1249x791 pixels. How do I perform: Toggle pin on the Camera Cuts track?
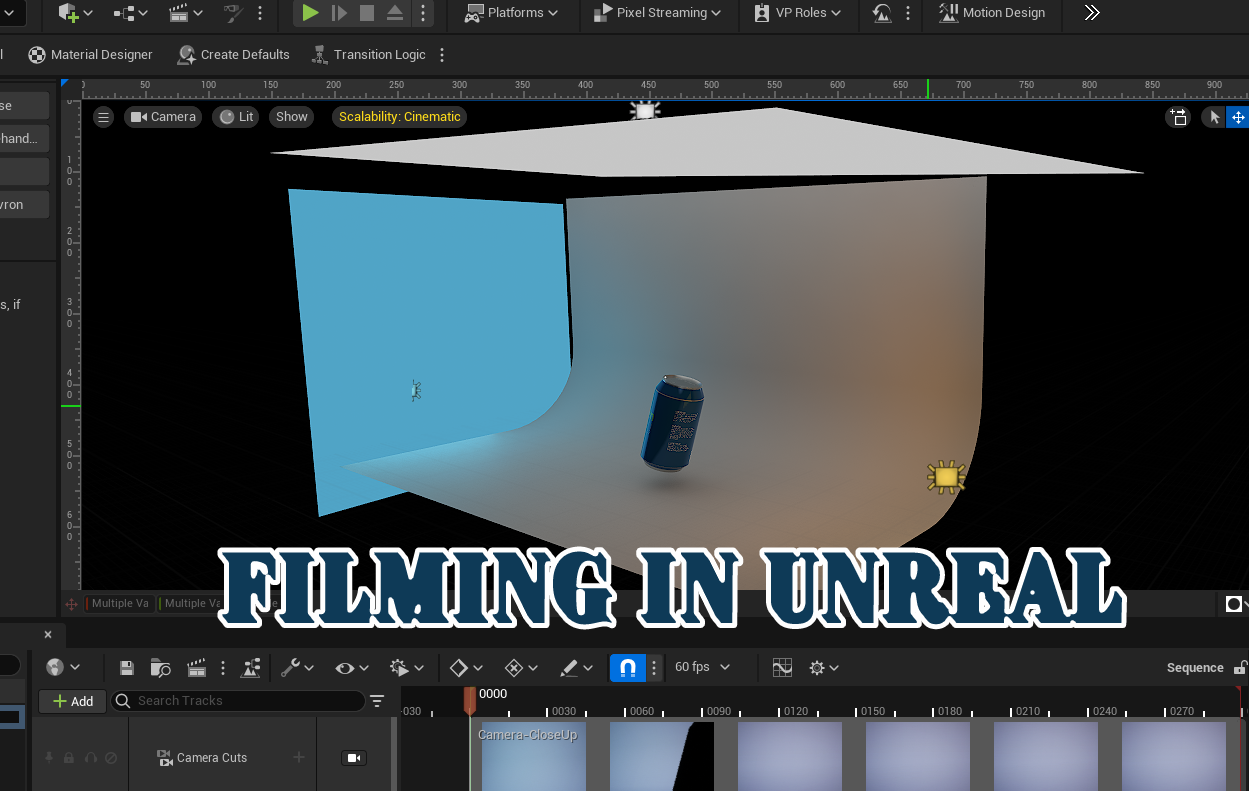pyautogui.click(x=49, y=758)
